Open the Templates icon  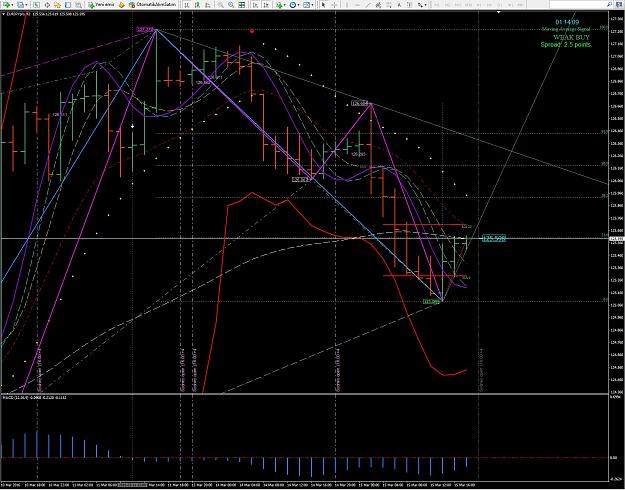point(306,5)
